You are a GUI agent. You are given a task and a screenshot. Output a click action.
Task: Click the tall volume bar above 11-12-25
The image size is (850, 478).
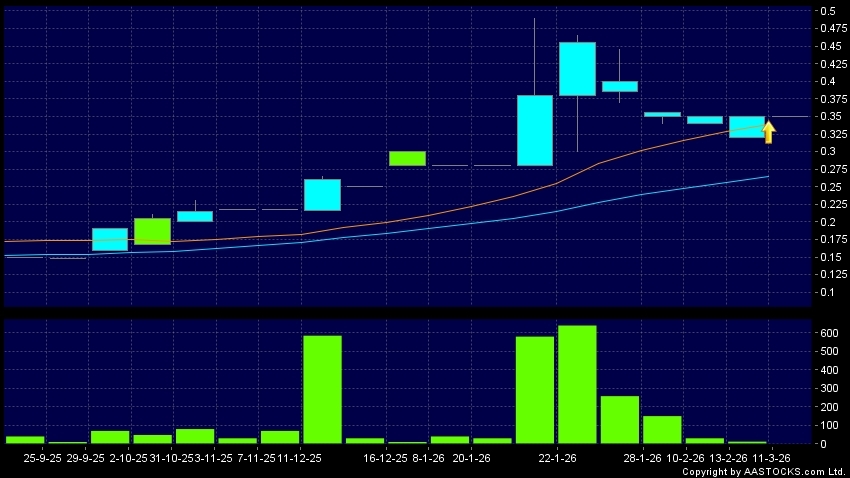(x=322, y=389)
